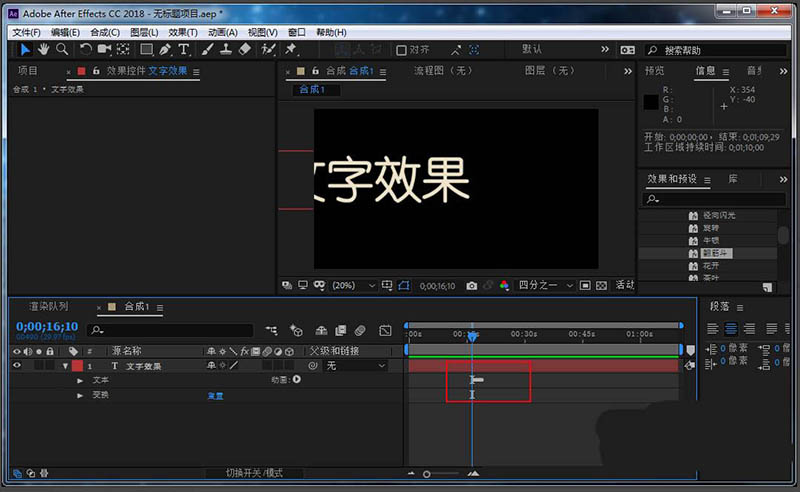This screenshot has height=492, width=800.
Task: Select the horizontal Type tool
Action: tap(184, 49)
